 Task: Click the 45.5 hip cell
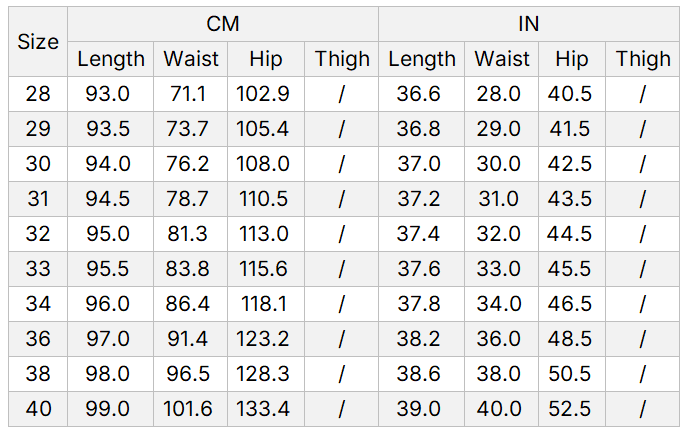tap(571, 269)
